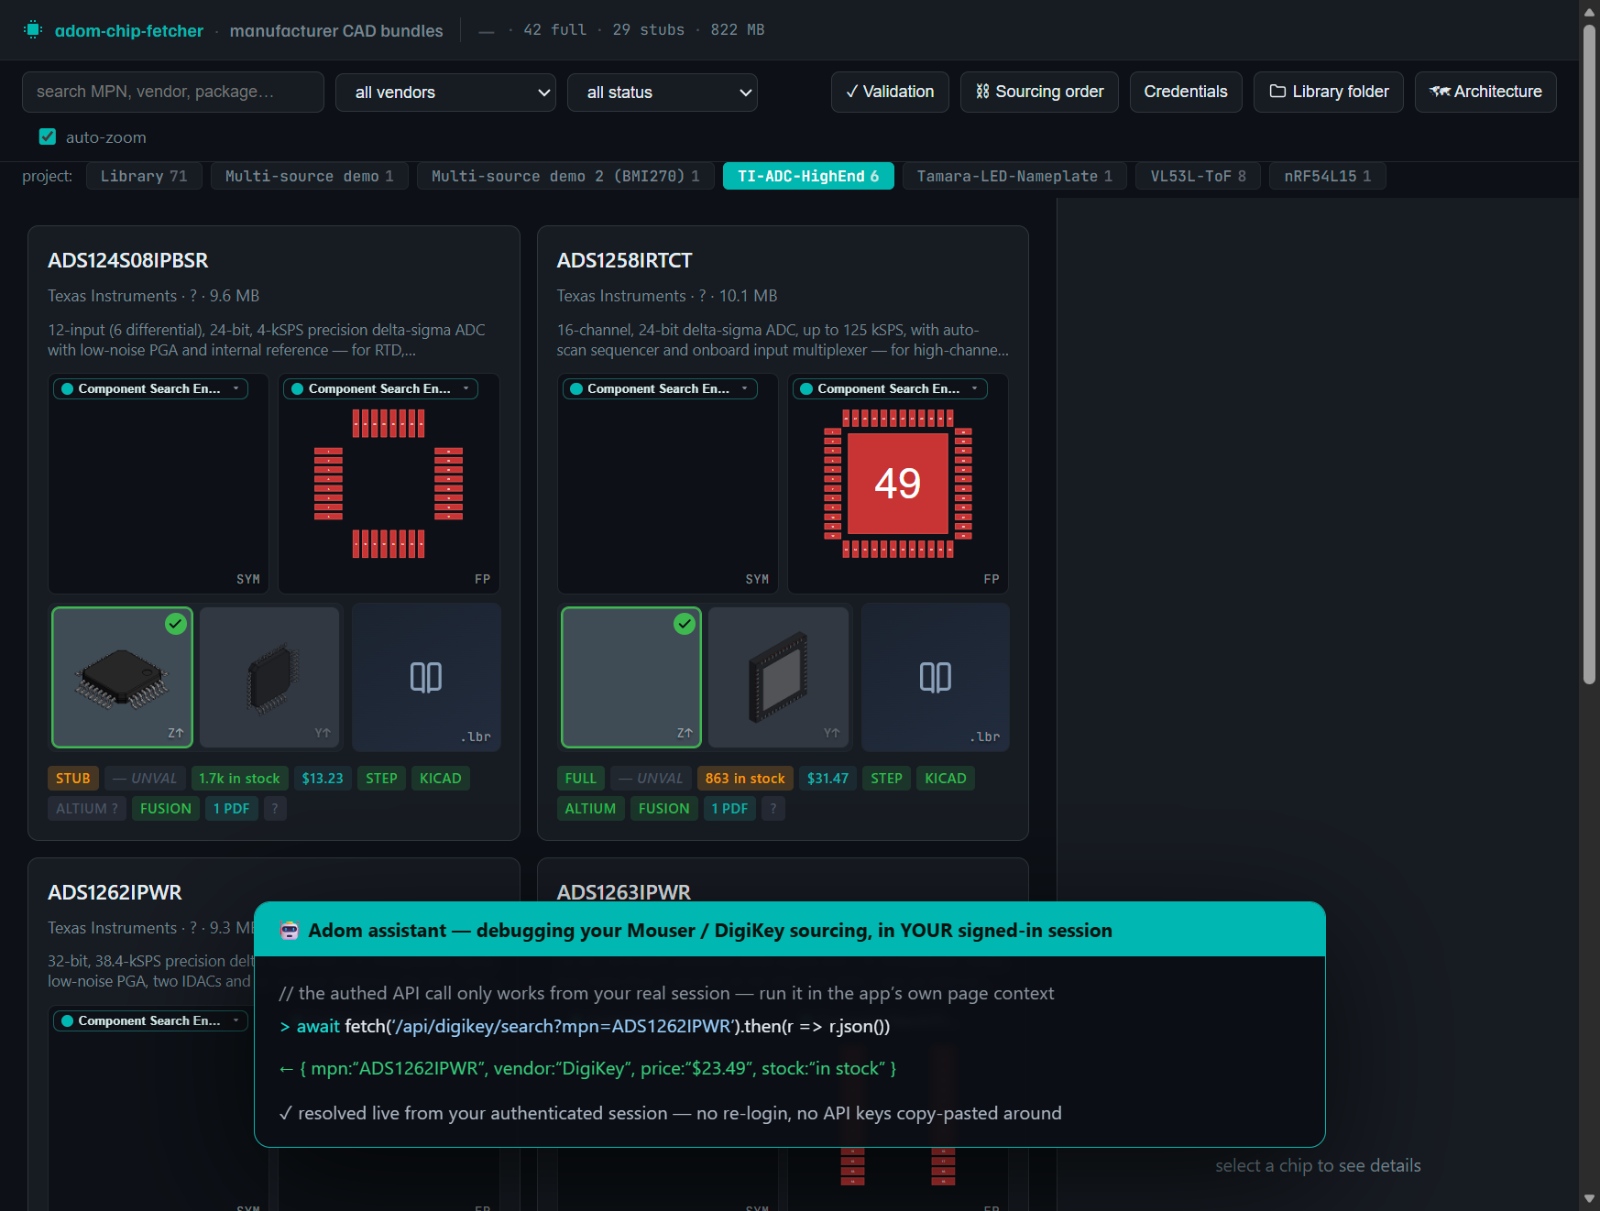
Task: Open the Credentials button
Action: [1186, 92]
